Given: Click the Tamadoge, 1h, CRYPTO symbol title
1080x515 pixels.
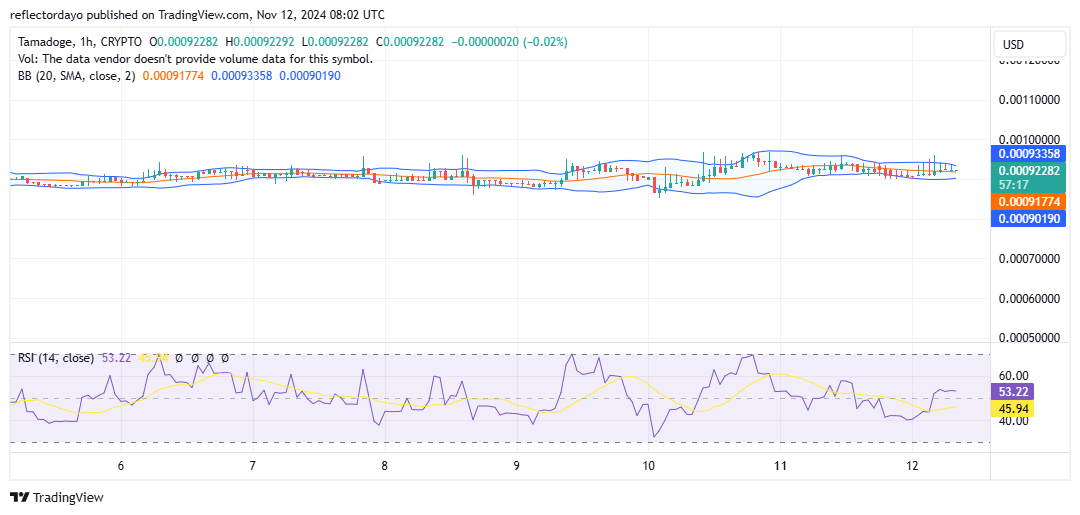Looking at the screenshot, I should pos(81,43).
